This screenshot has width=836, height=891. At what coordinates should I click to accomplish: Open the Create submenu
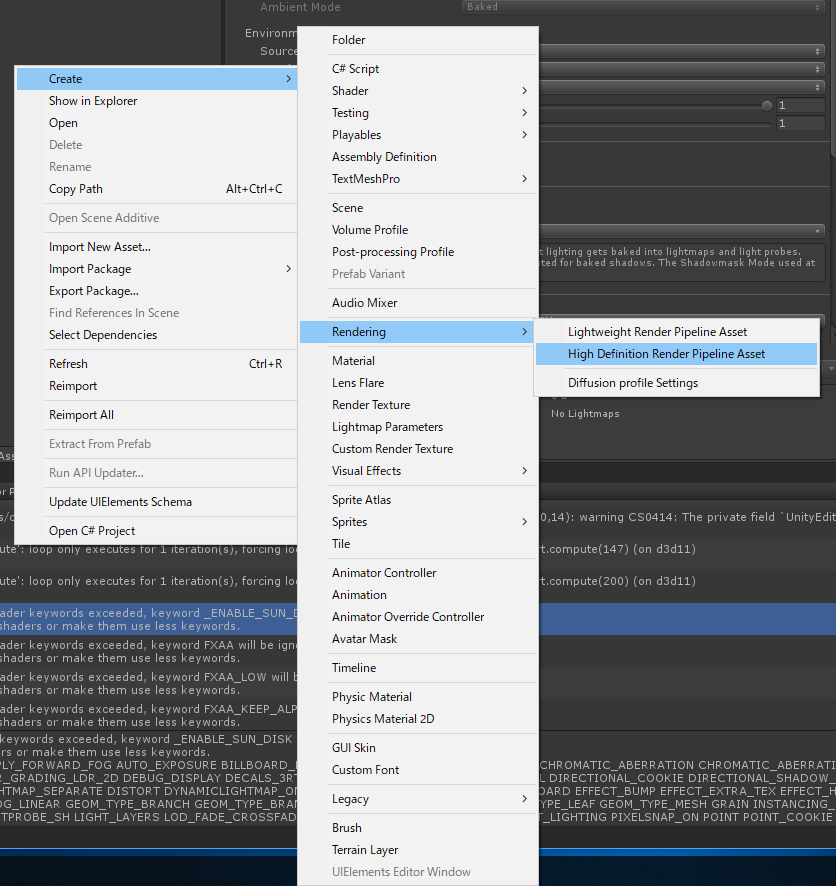(157, 78)
